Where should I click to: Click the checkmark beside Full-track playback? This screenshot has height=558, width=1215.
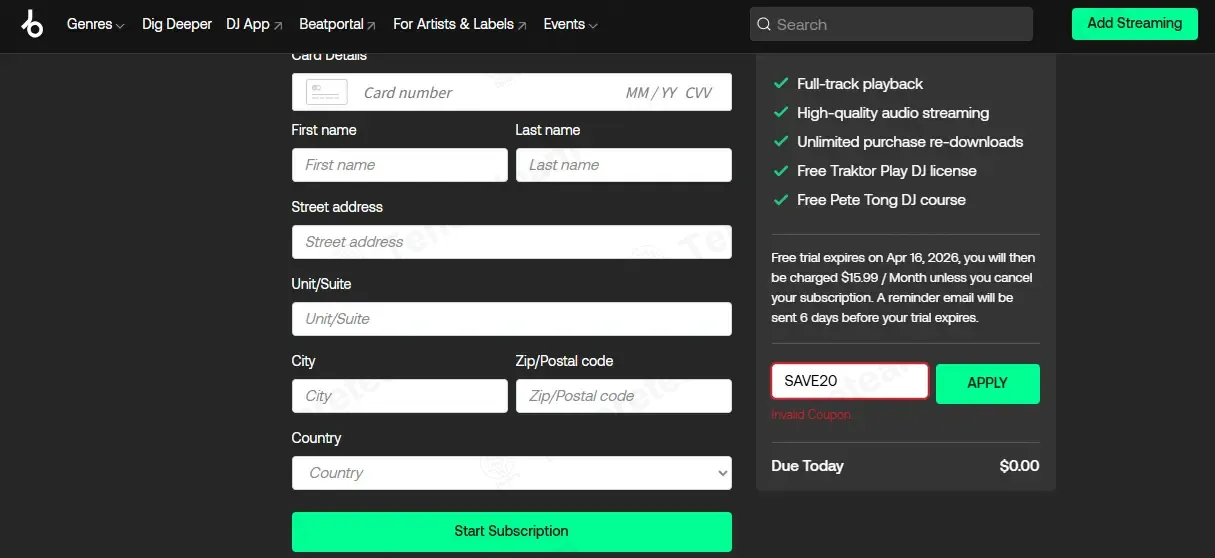pyautogui.click(x=781, y=84)
